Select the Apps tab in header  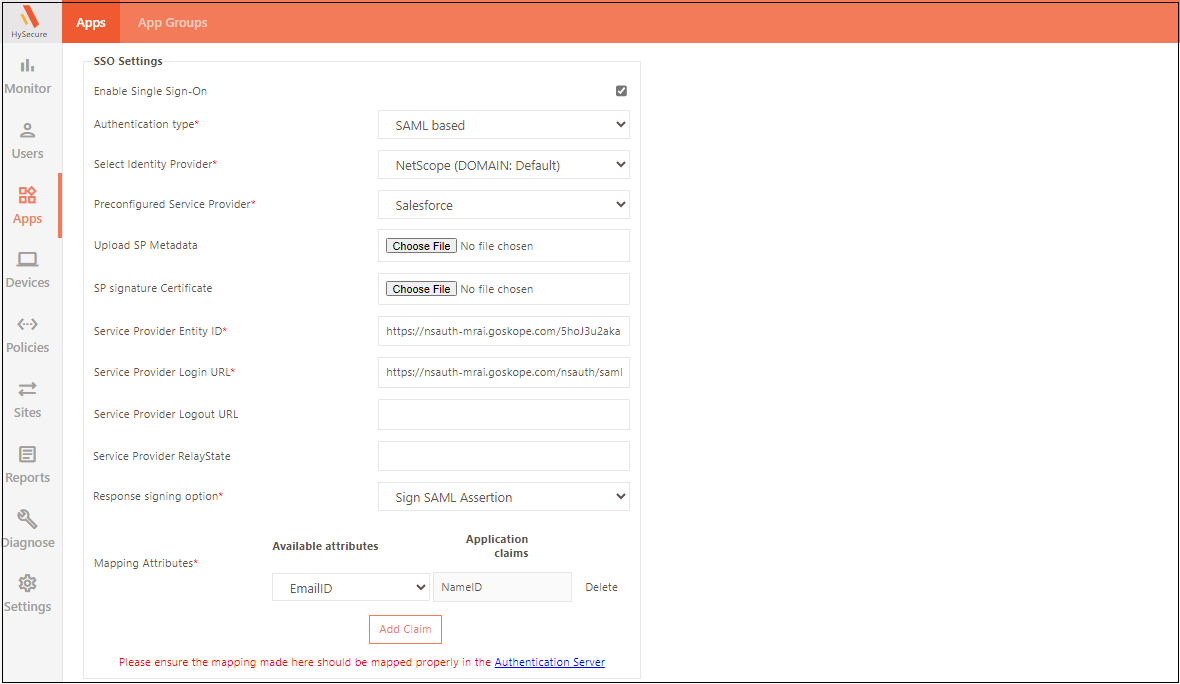(x=91, y=23)
